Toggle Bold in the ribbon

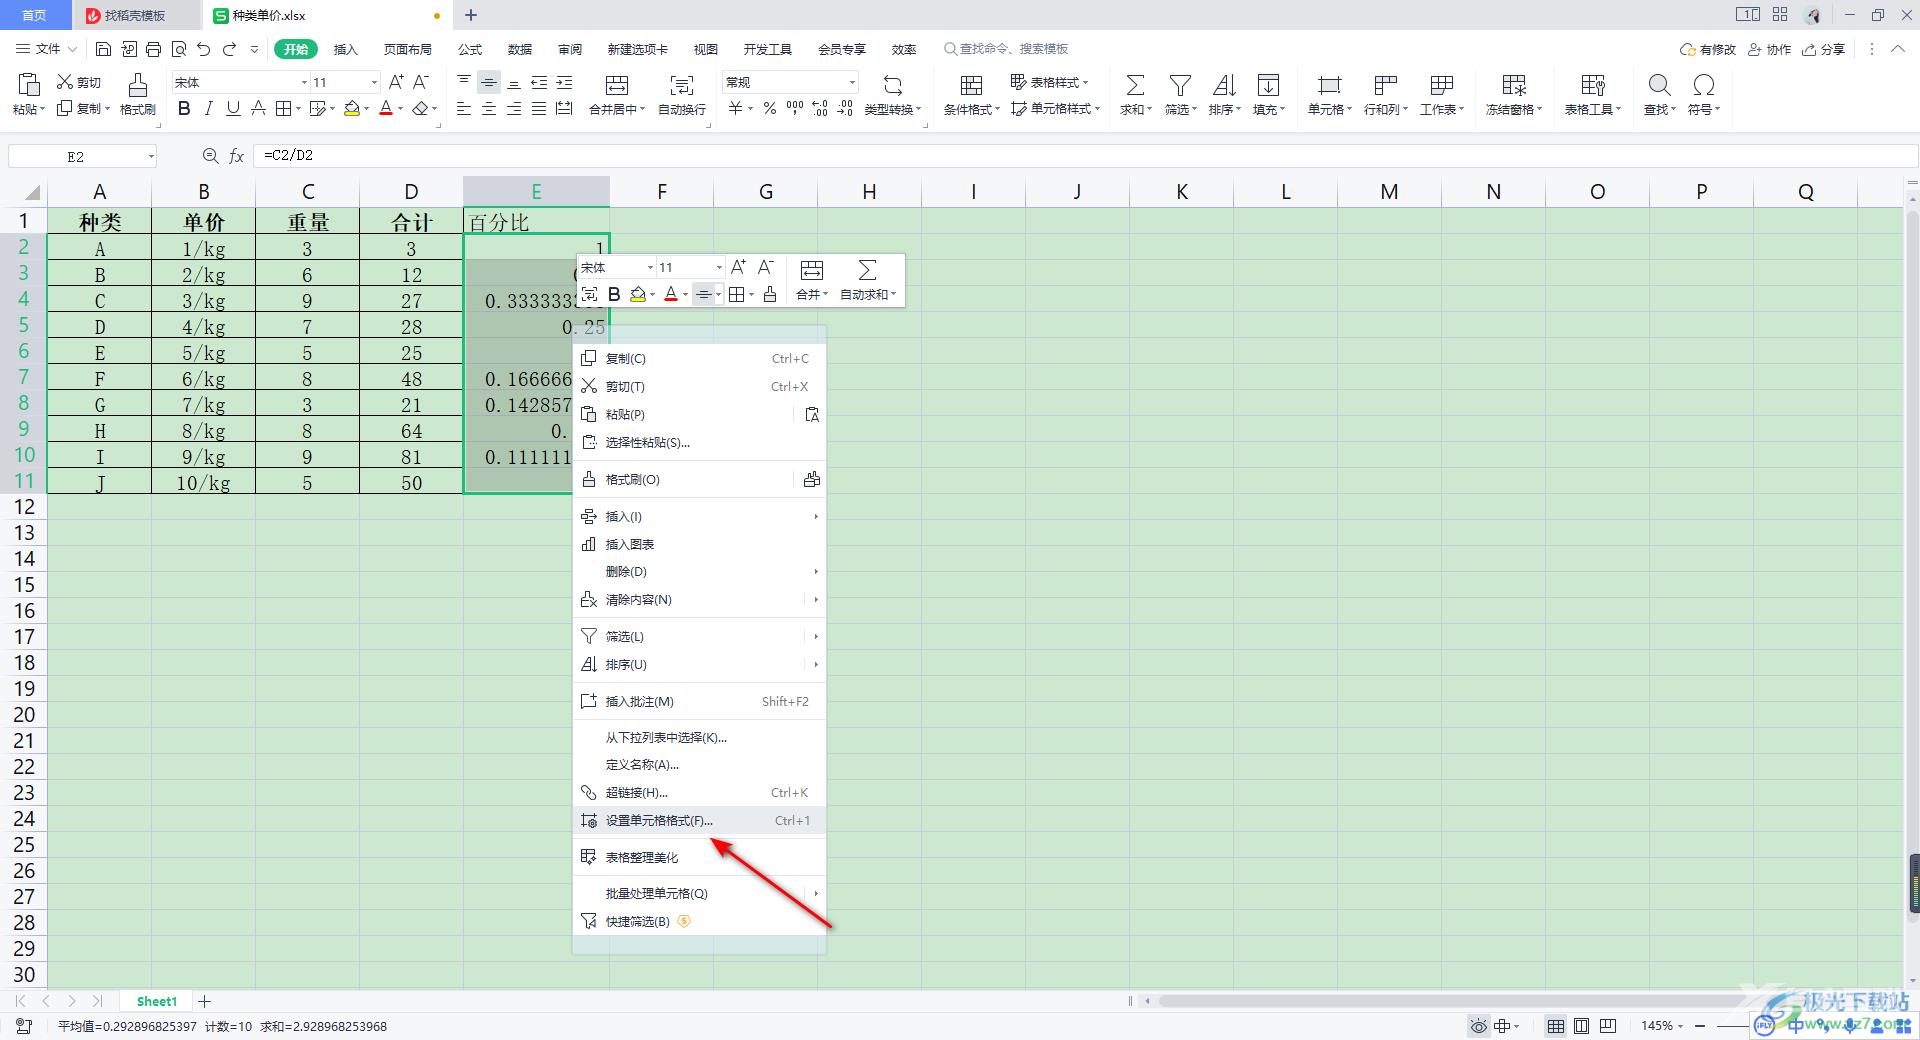[x=184, y=109]
